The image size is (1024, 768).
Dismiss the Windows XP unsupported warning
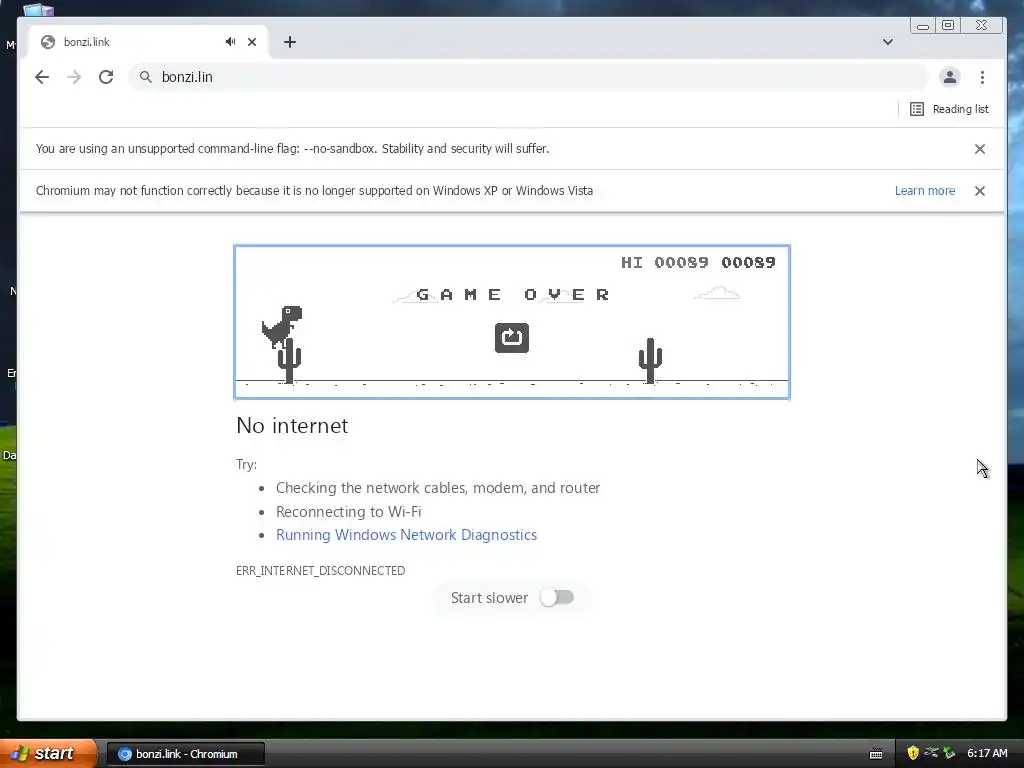980,191
